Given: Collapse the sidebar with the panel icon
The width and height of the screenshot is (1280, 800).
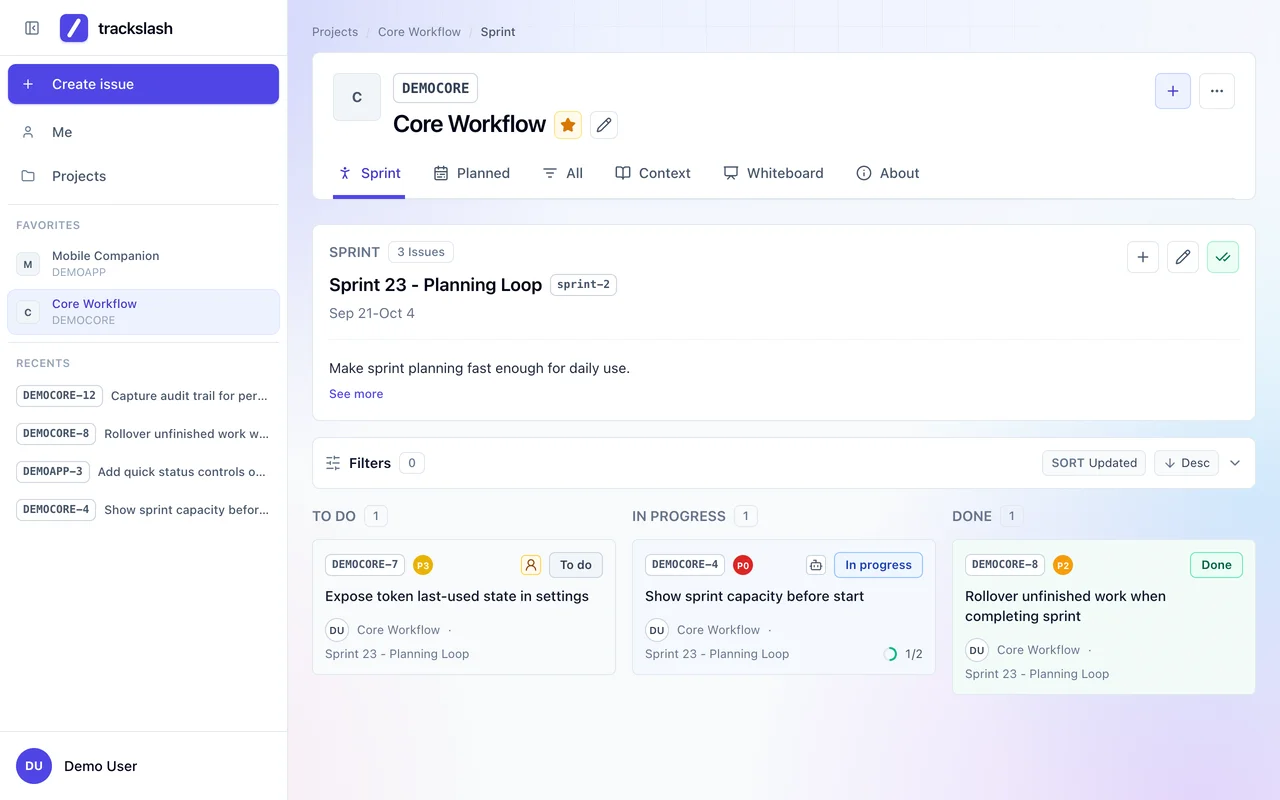Looking at the screenshot, I should click(32, 28).
